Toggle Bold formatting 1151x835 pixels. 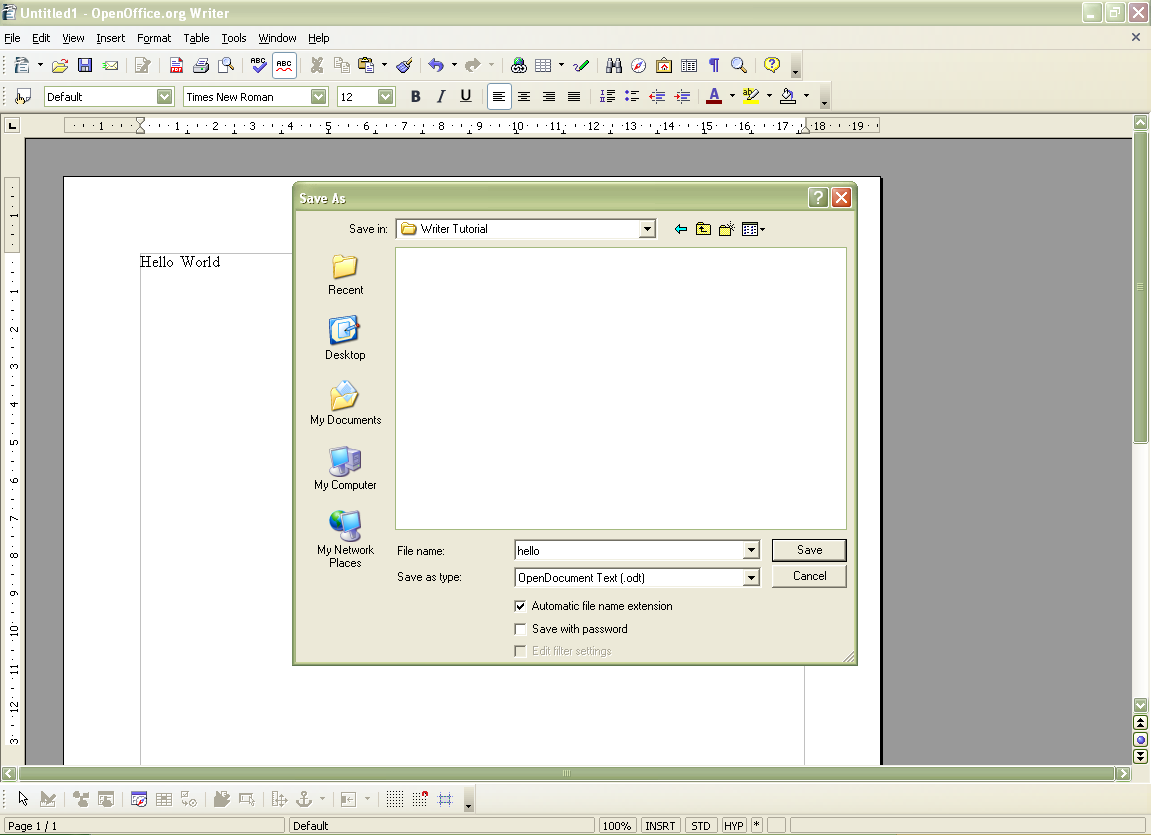point(415,96)
